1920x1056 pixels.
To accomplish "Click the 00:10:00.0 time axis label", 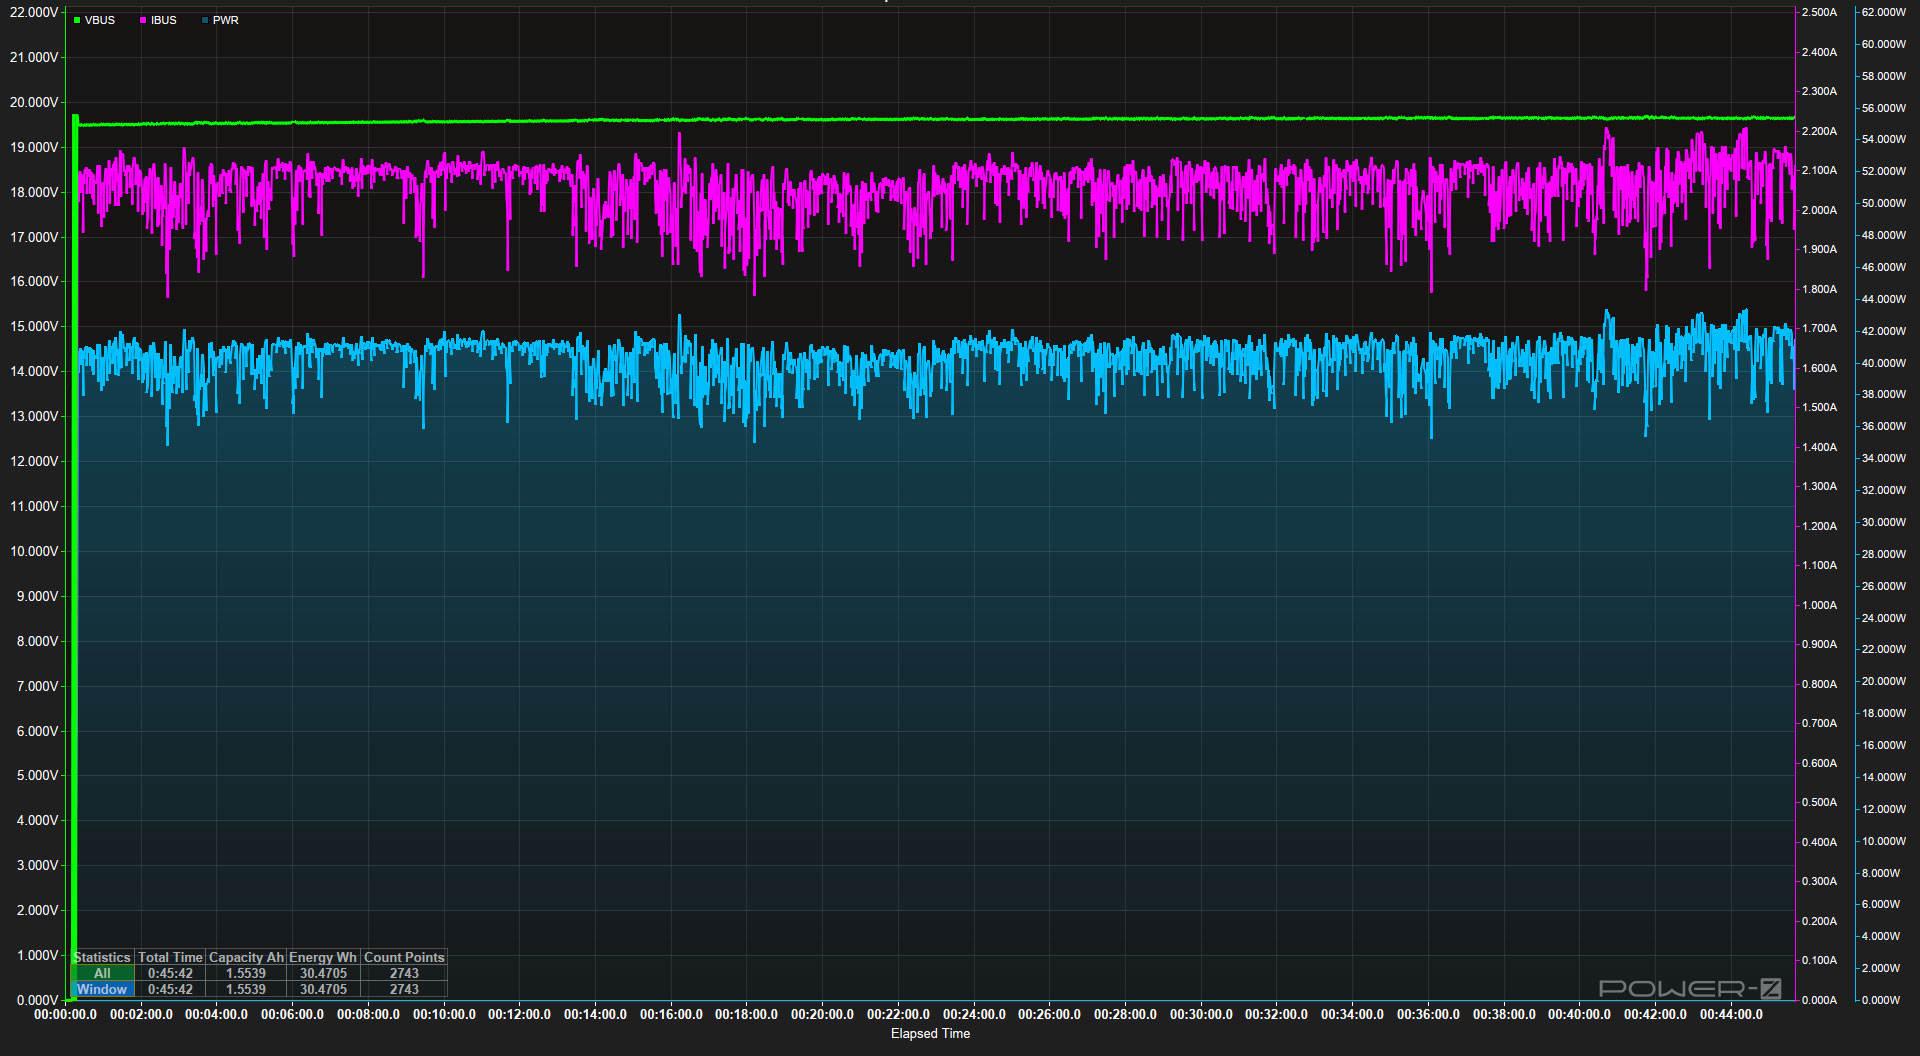I will point(444,1014).
